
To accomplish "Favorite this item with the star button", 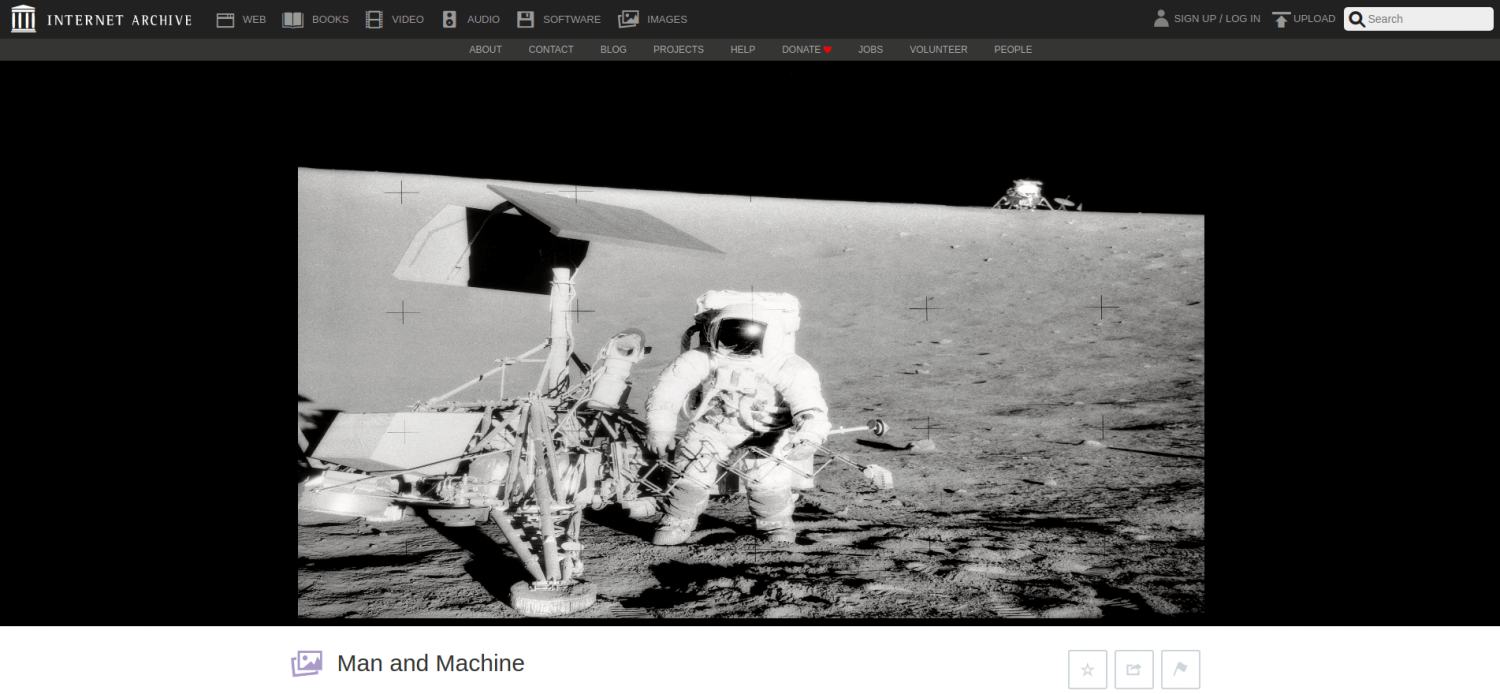I will click(x=1087, y=669).
